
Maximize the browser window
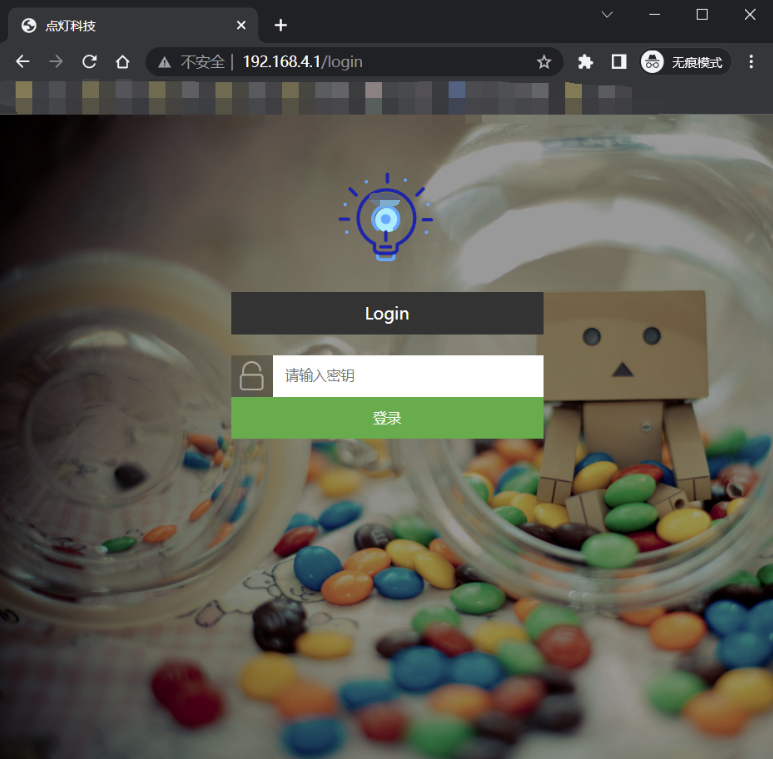click(702, 15)
